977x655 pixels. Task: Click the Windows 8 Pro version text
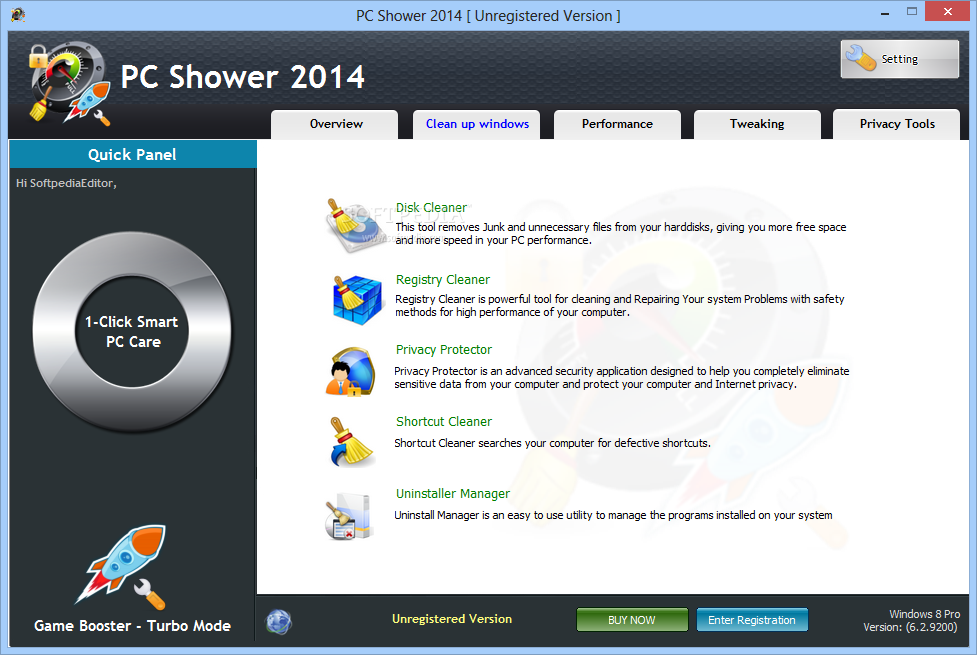(911, 621)
